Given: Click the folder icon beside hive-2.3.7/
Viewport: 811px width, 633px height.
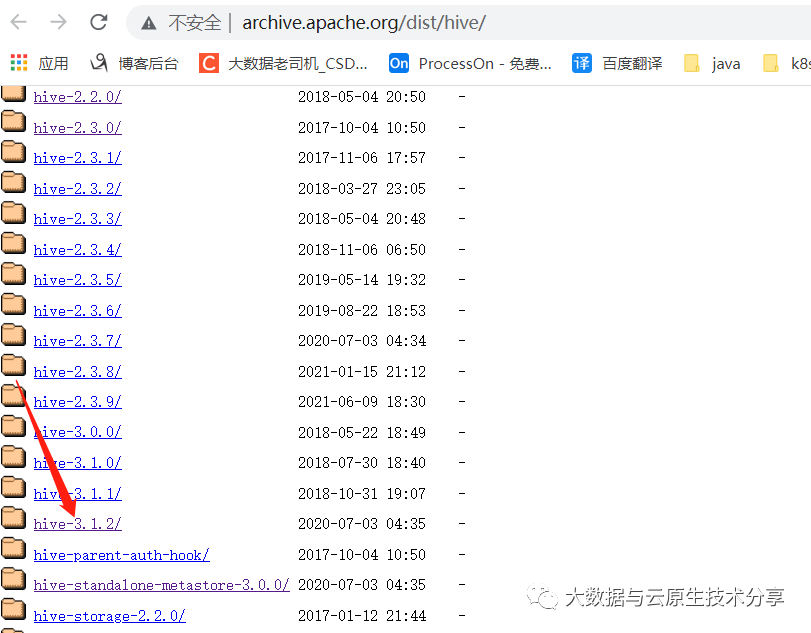Looking at the screenshot, I should coord(13,335).
